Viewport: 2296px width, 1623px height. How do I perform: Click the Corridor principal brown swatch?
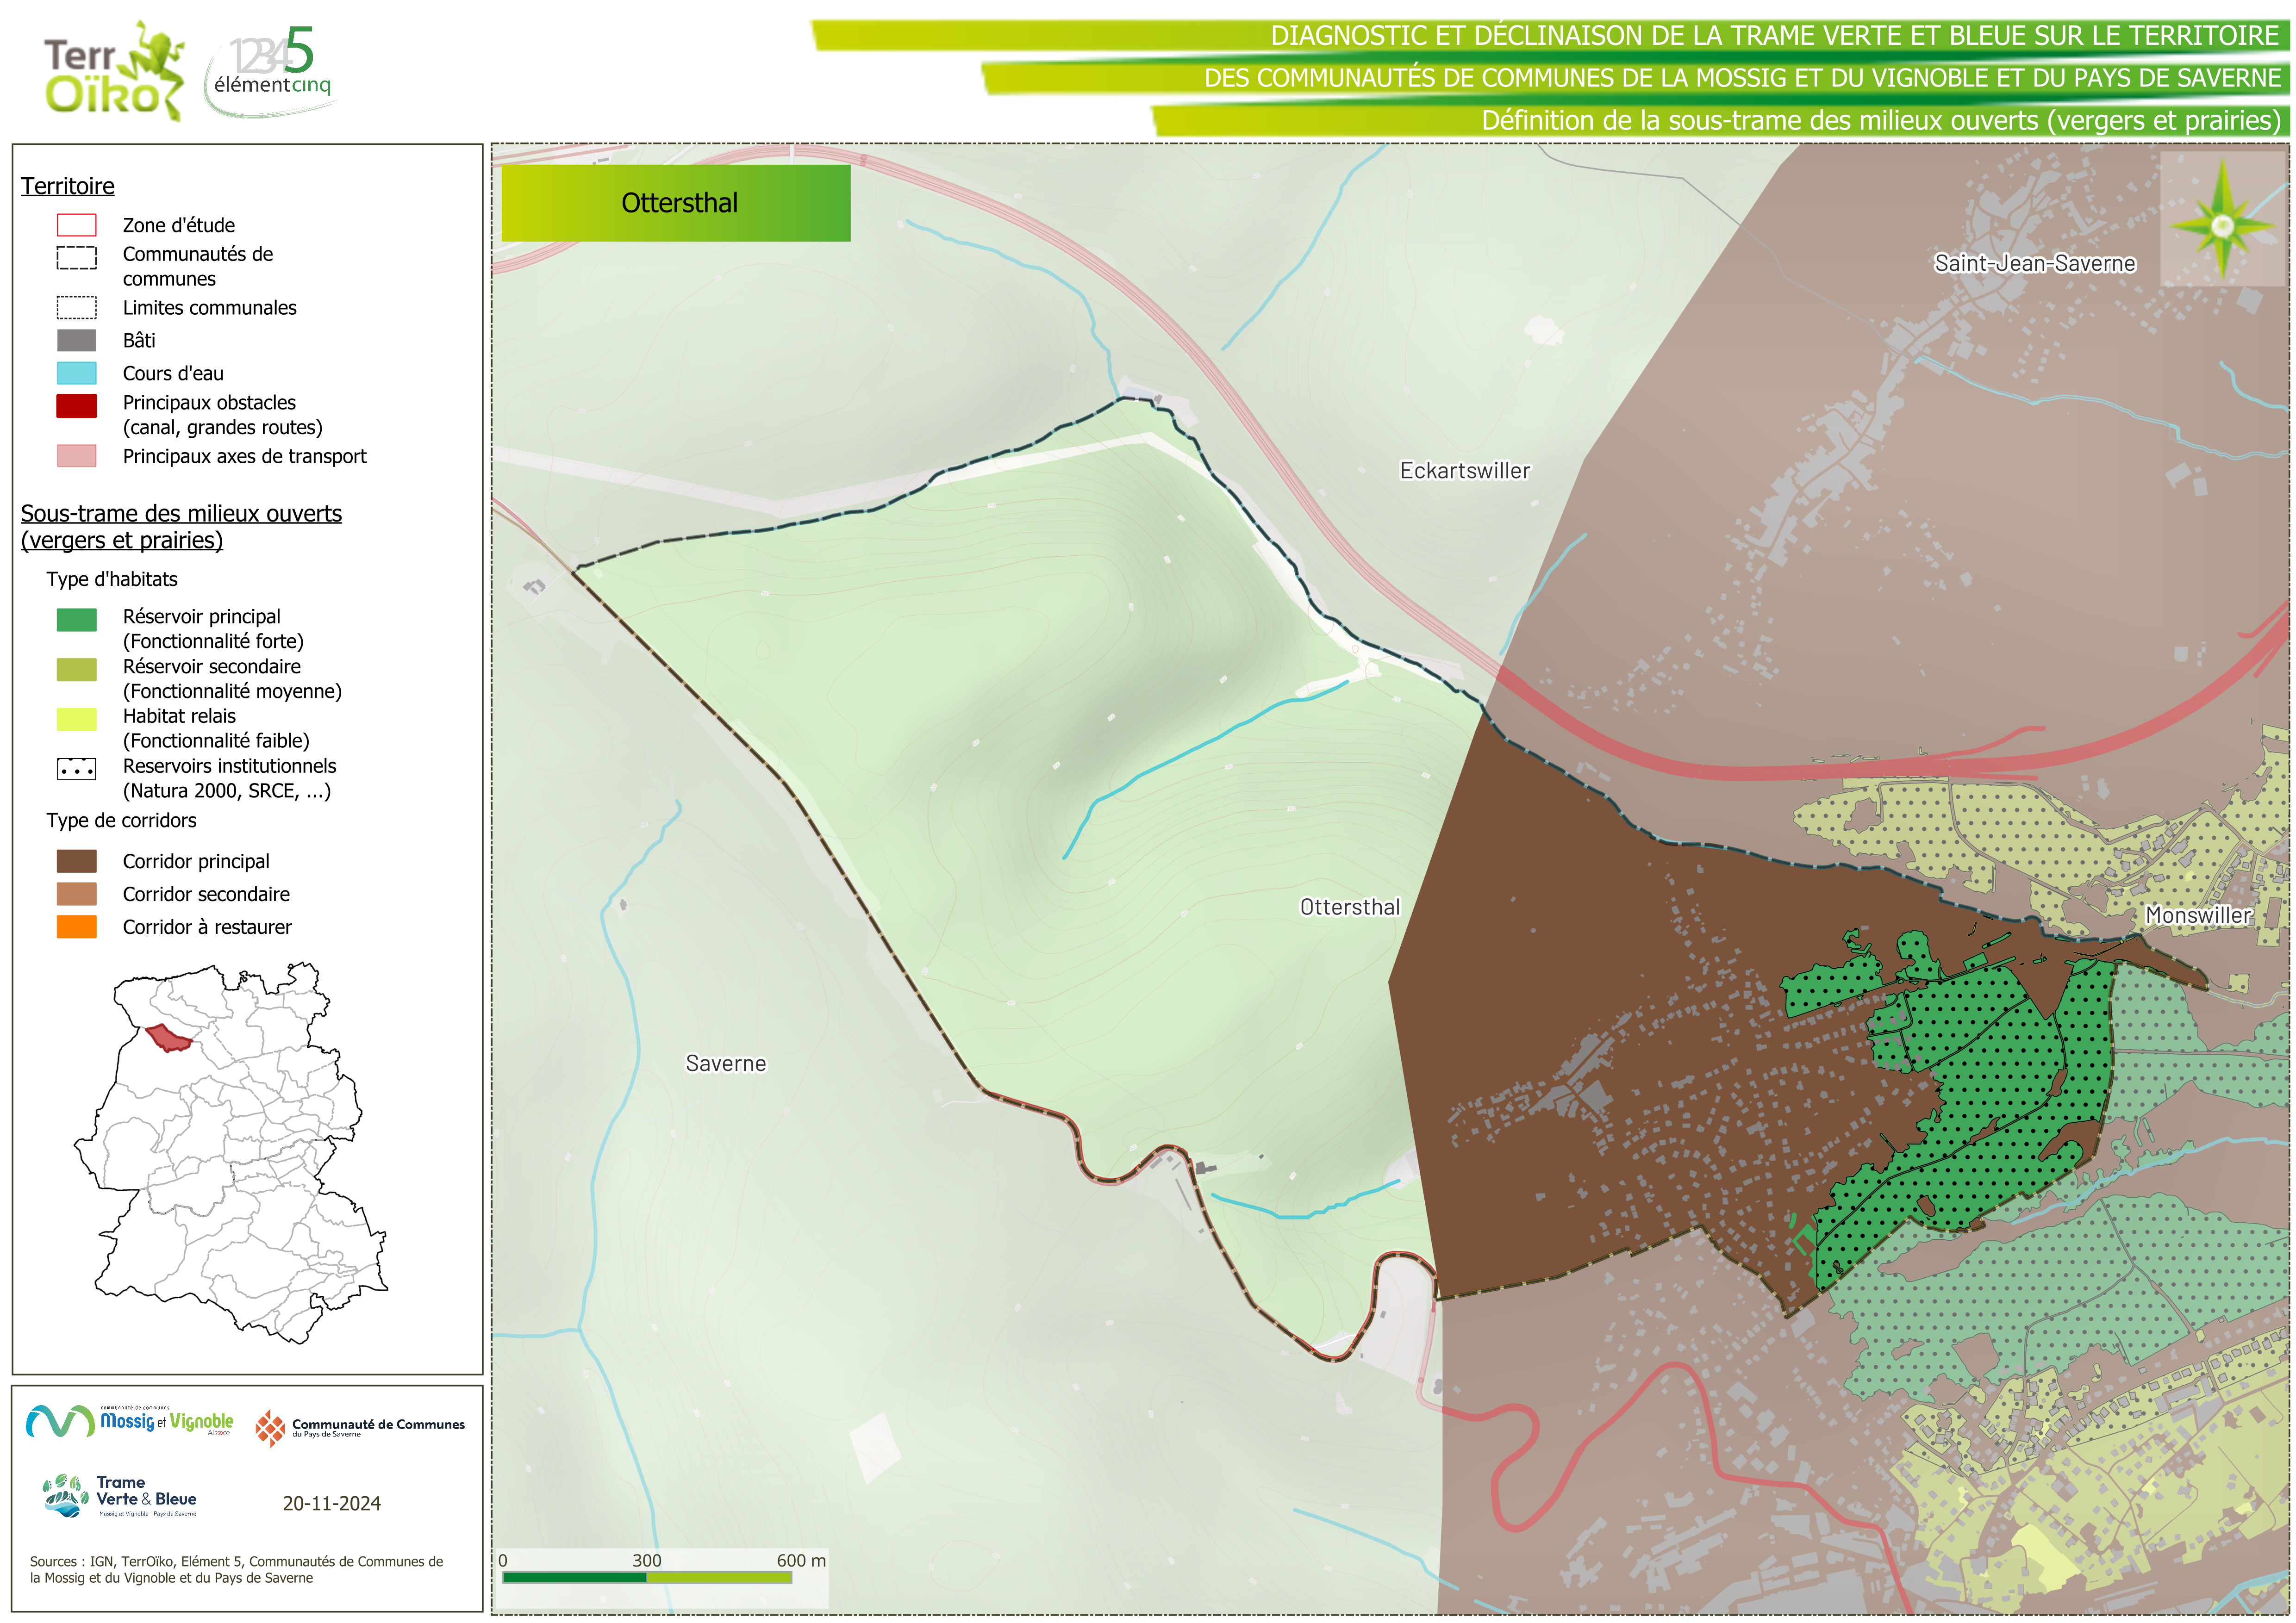(x=77, y=861)
